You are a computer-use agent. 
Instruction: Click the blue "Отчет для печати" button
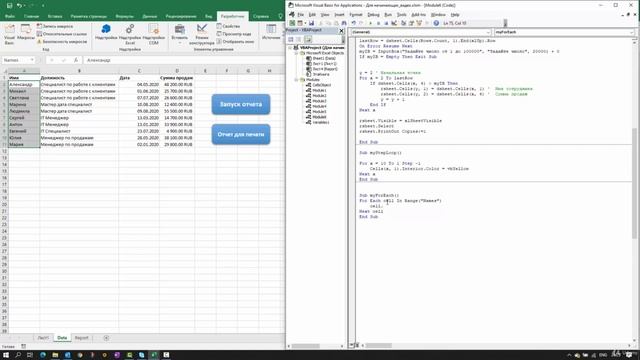point(241,134)
